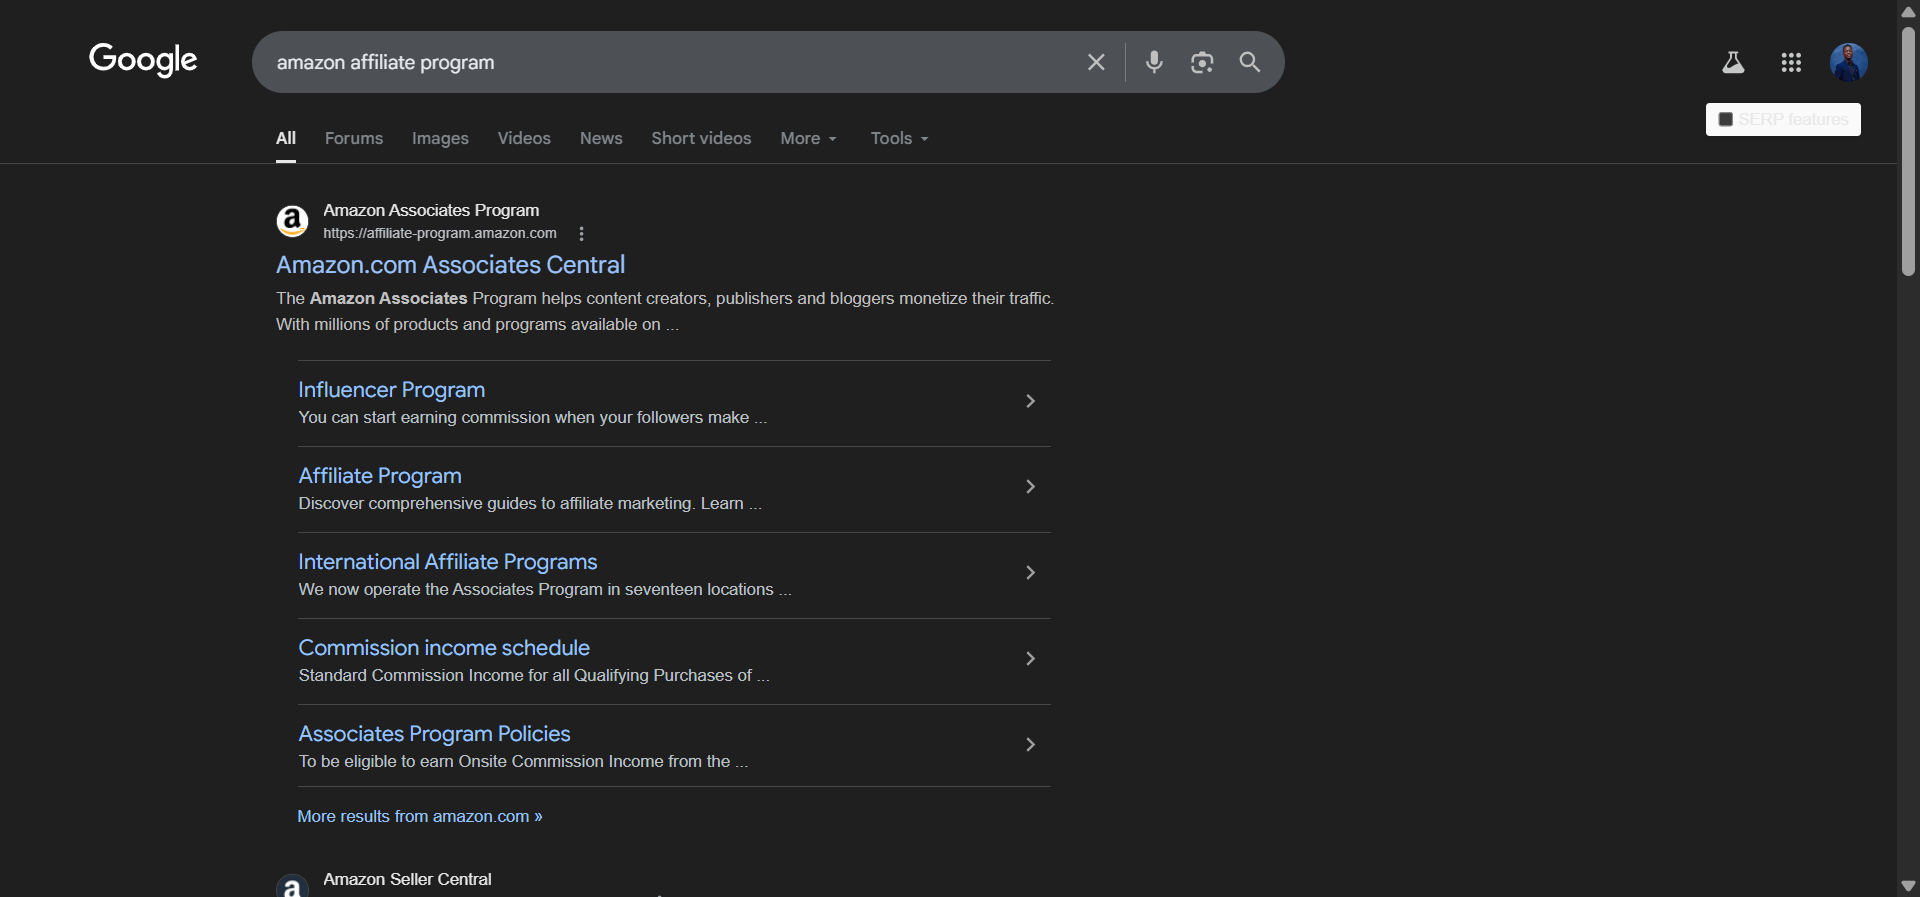The height and width of the screenshot is (897, 1920).
Task: Clear the search box with X icon
Action: pyautogui.click(x=1096, y=62)
